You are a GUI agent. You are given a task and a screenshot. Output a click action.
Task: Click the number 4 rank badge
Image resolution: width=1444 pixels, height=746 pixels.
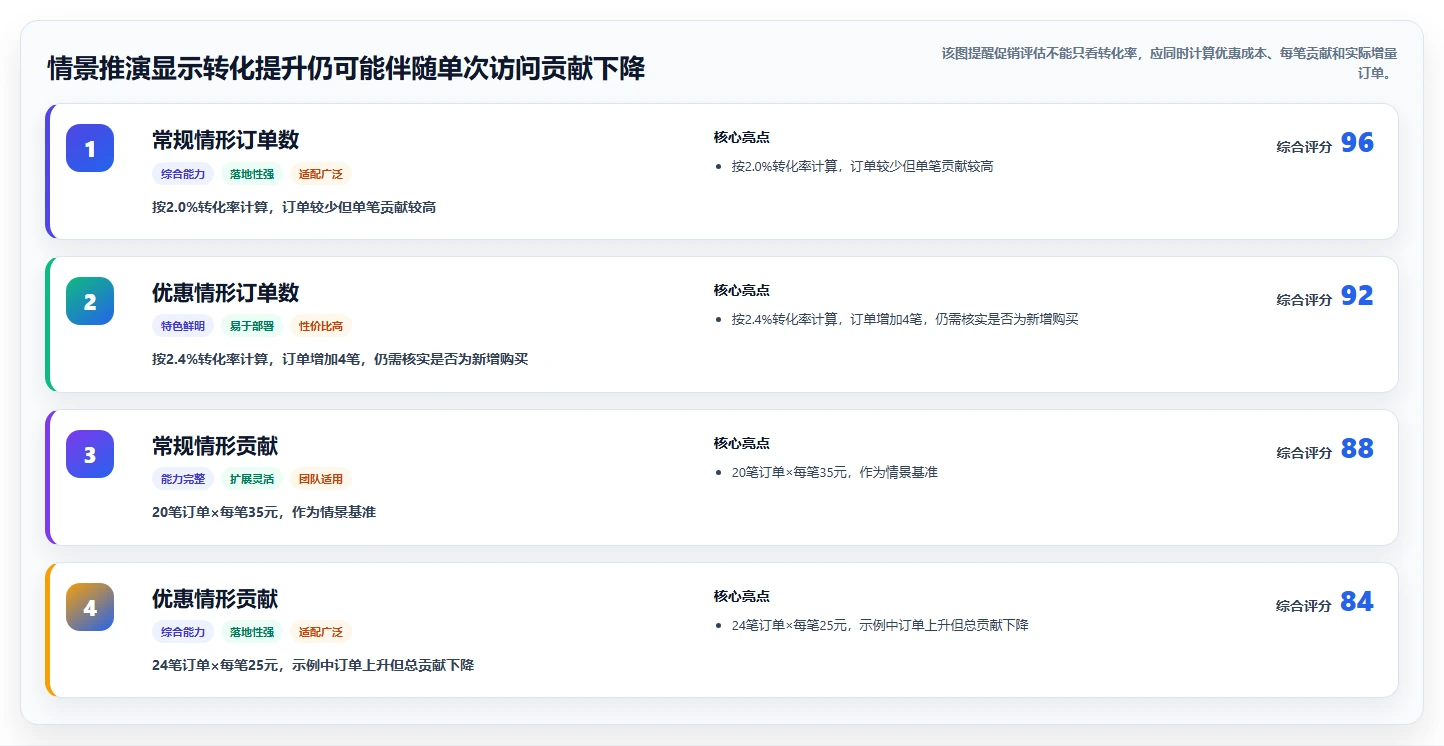click(90, 607)
